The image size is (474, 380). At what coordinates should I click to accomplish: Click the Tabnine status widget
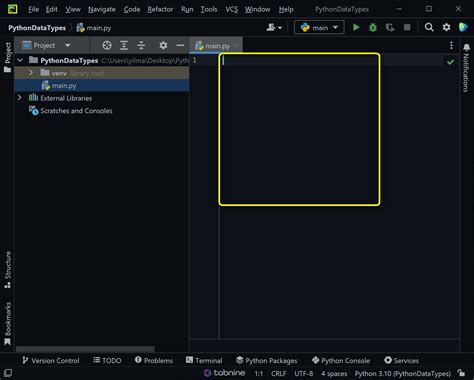pyautogui.click(x=224, y=373)
